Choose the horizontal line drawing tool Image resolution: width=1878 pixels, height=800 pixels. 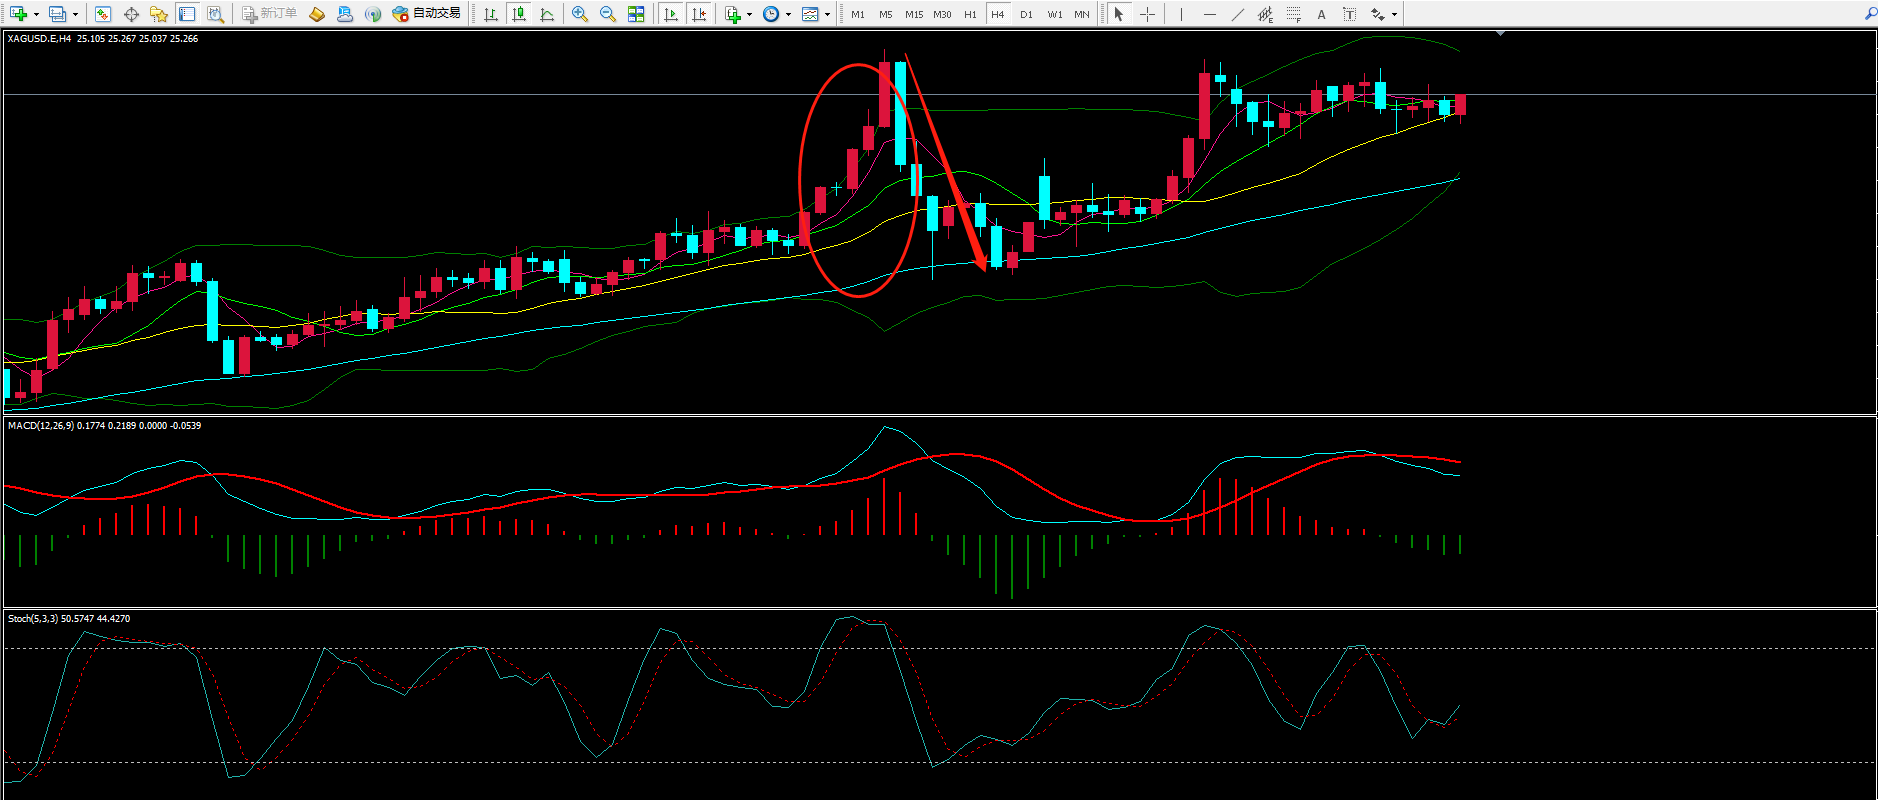coord(1210,14)
